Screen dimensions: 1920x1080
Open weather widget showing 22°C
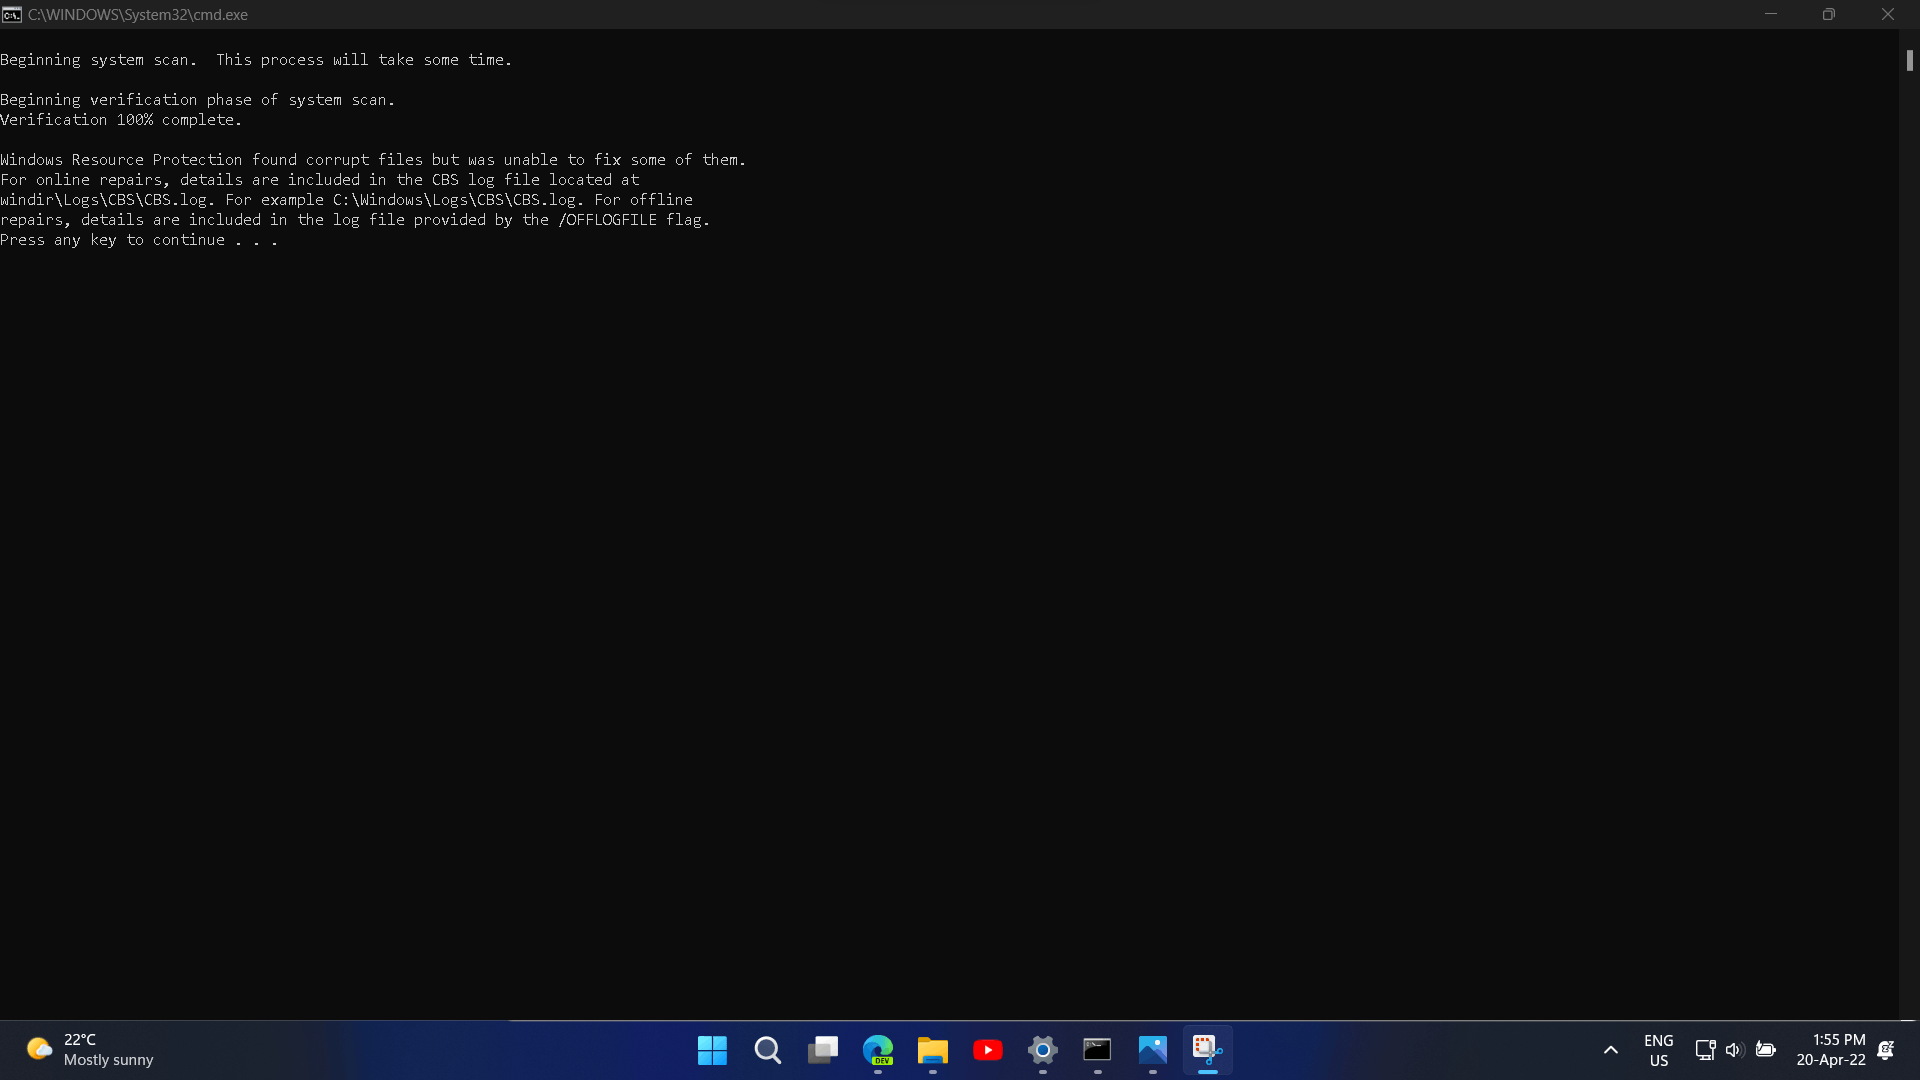(90, 1050)
